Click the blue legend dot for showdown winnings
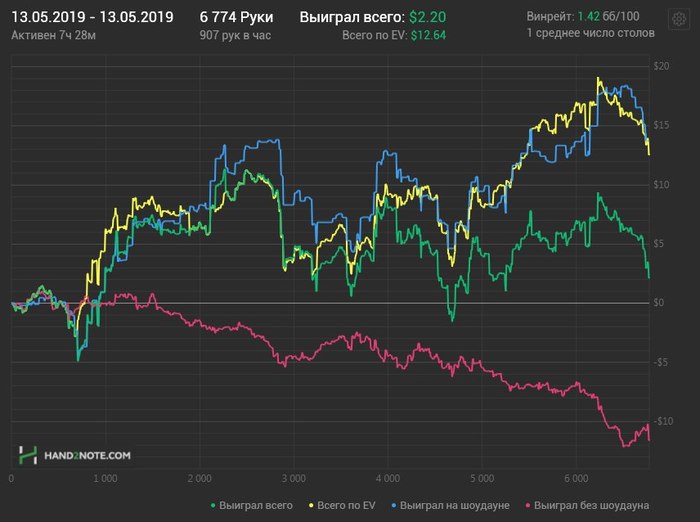Viewport: 700px width, 522px height. (394, 506)
